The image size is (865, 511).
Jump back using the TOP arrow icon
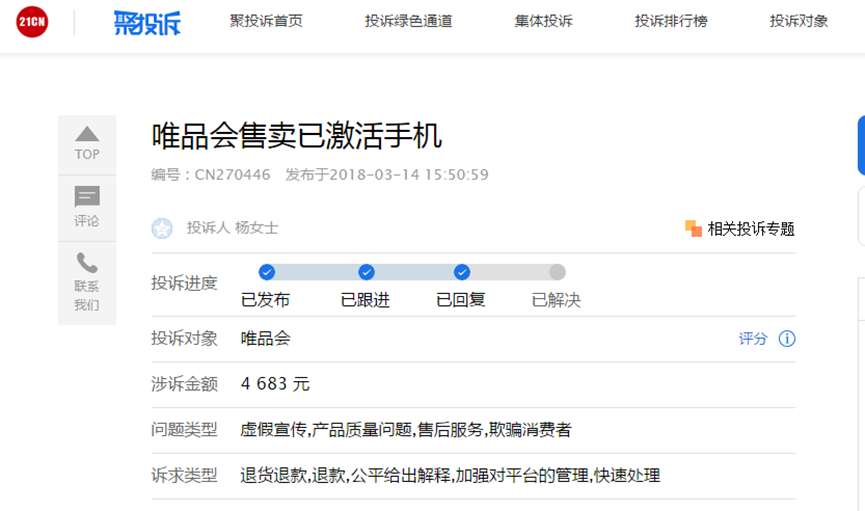pos(87,134)
